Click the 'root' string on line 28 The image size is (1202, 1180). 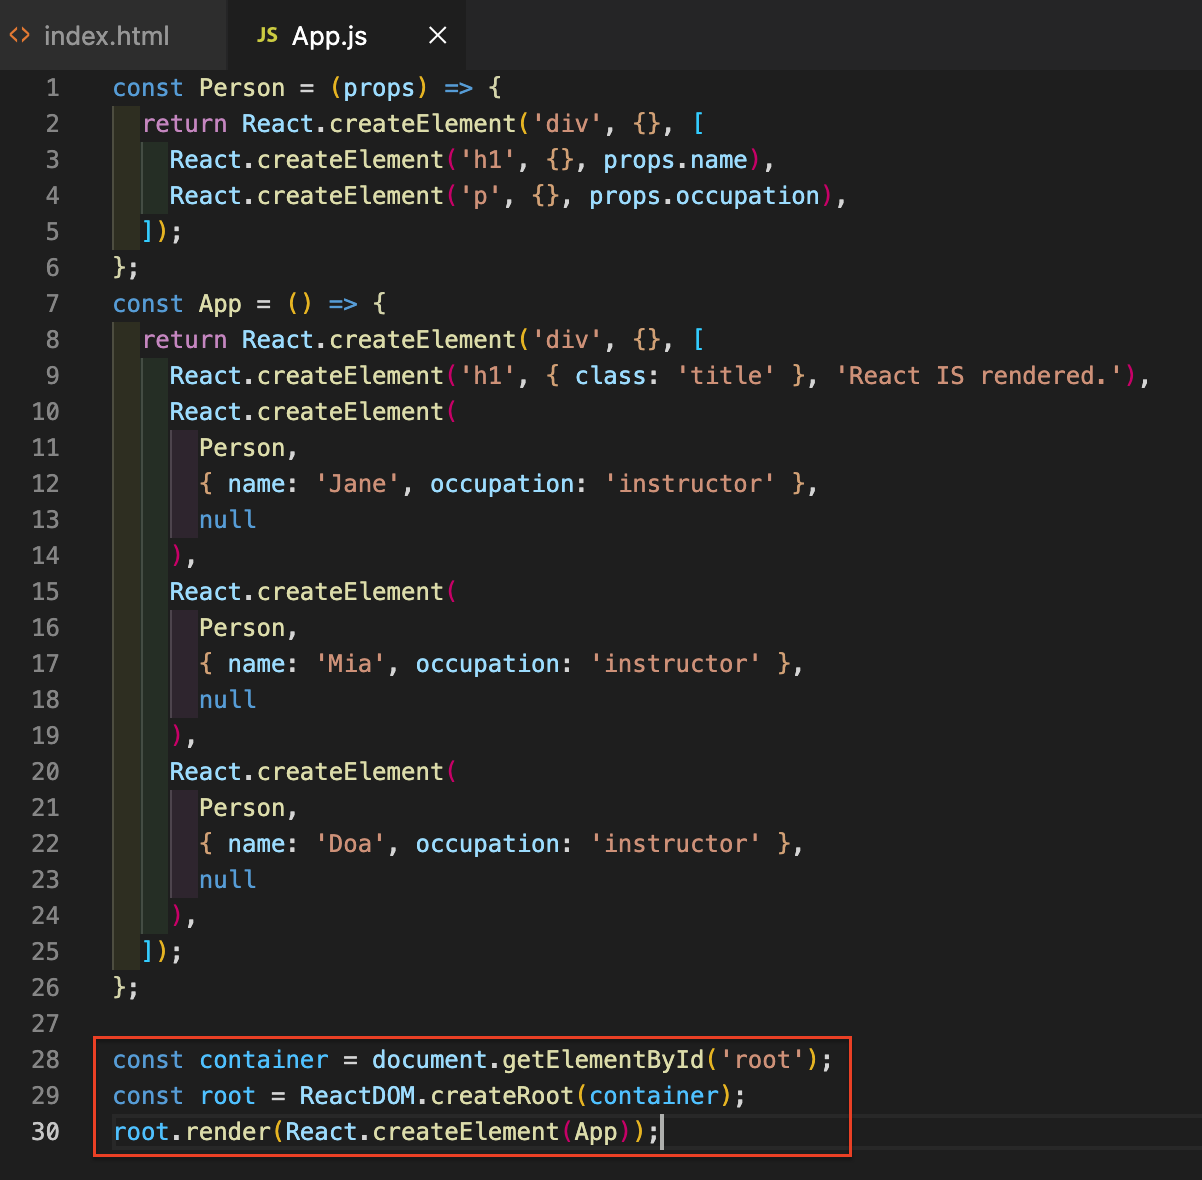tap(762, 1060)
